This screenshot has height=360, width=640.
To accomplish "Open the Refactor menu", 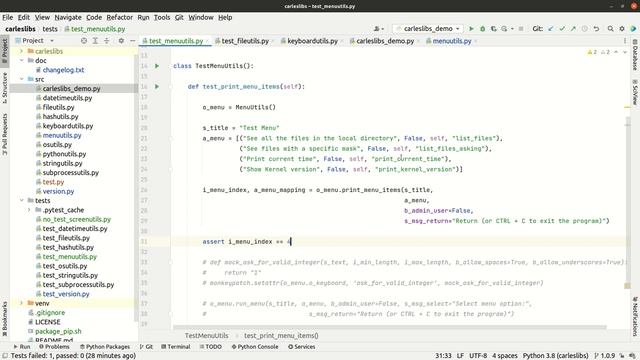I will tap(120, 17).
